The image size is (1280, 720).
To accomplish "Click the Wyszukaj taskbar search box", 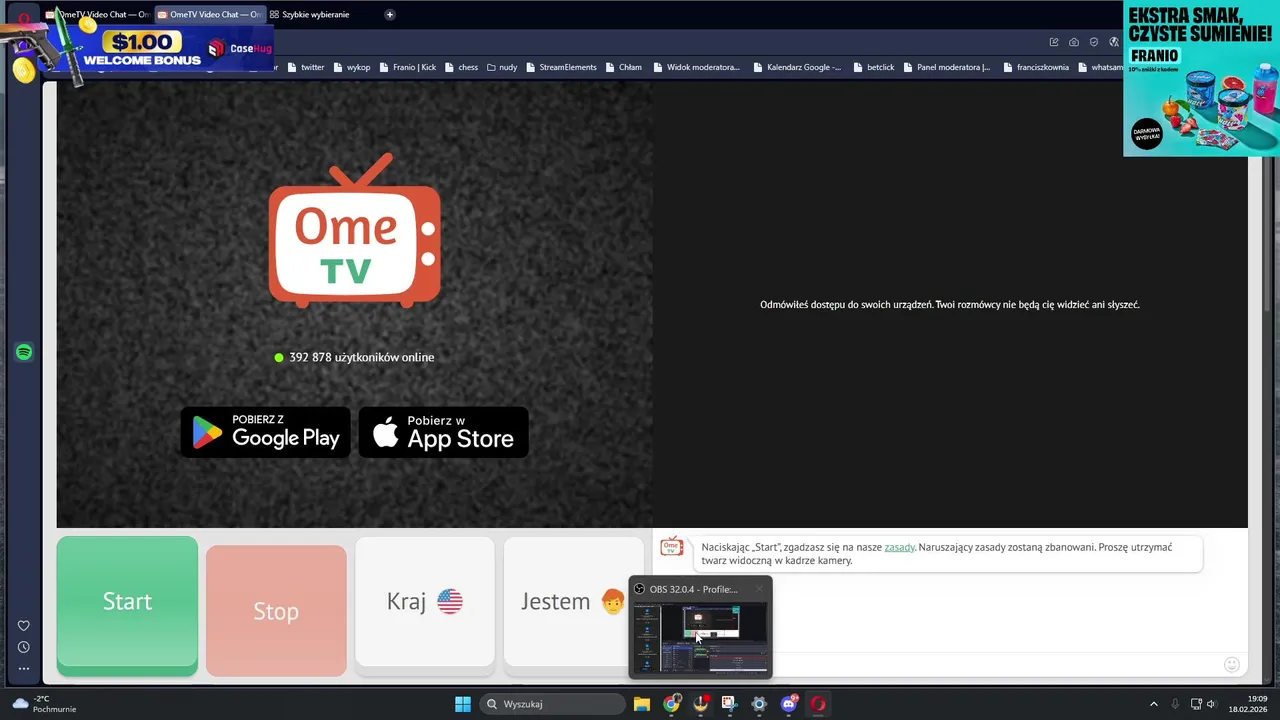I will pos(553,704).
